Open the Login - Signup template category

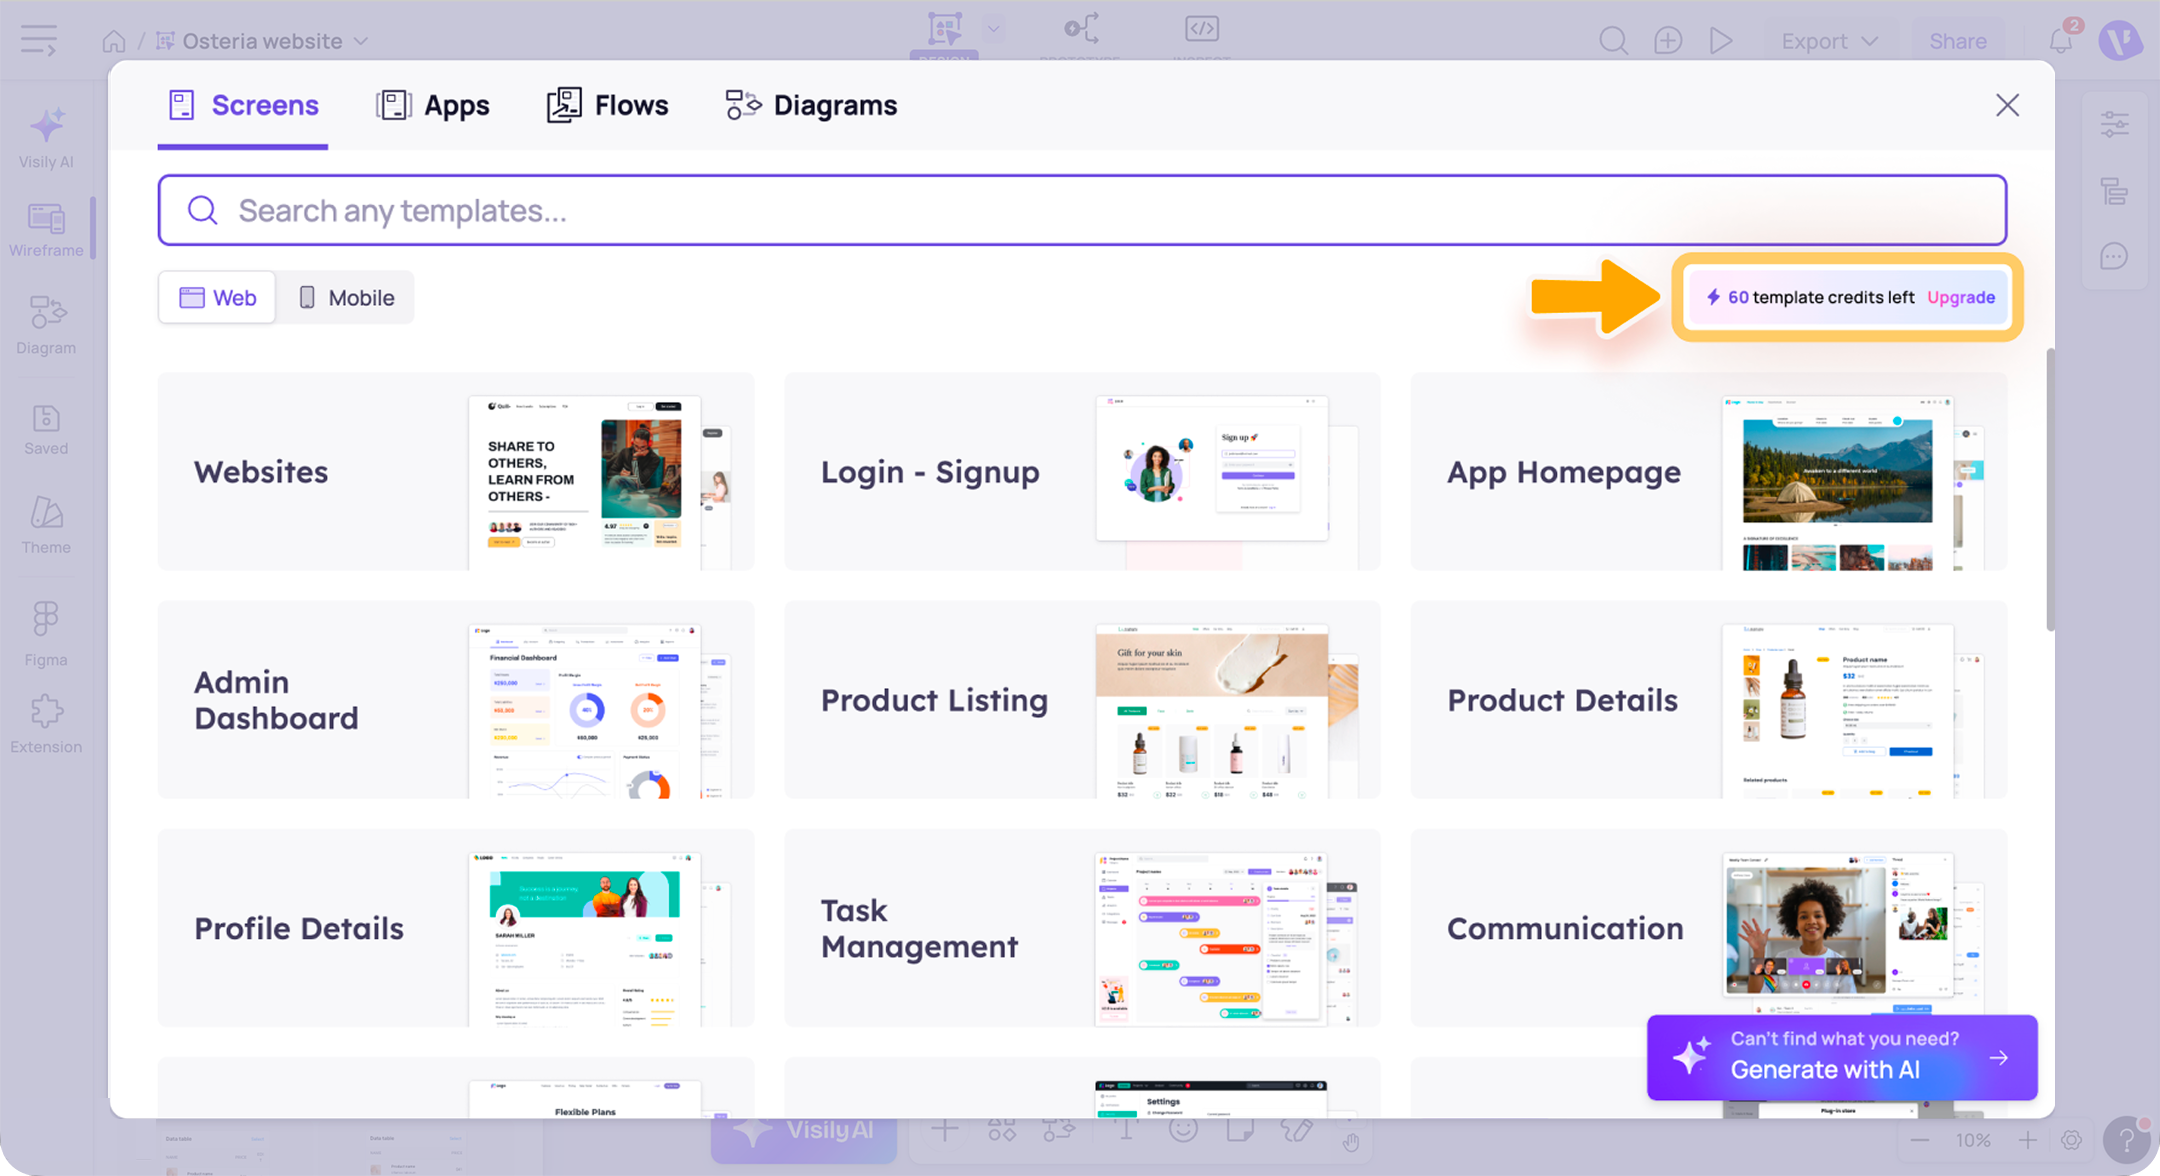coord(1082,472)
